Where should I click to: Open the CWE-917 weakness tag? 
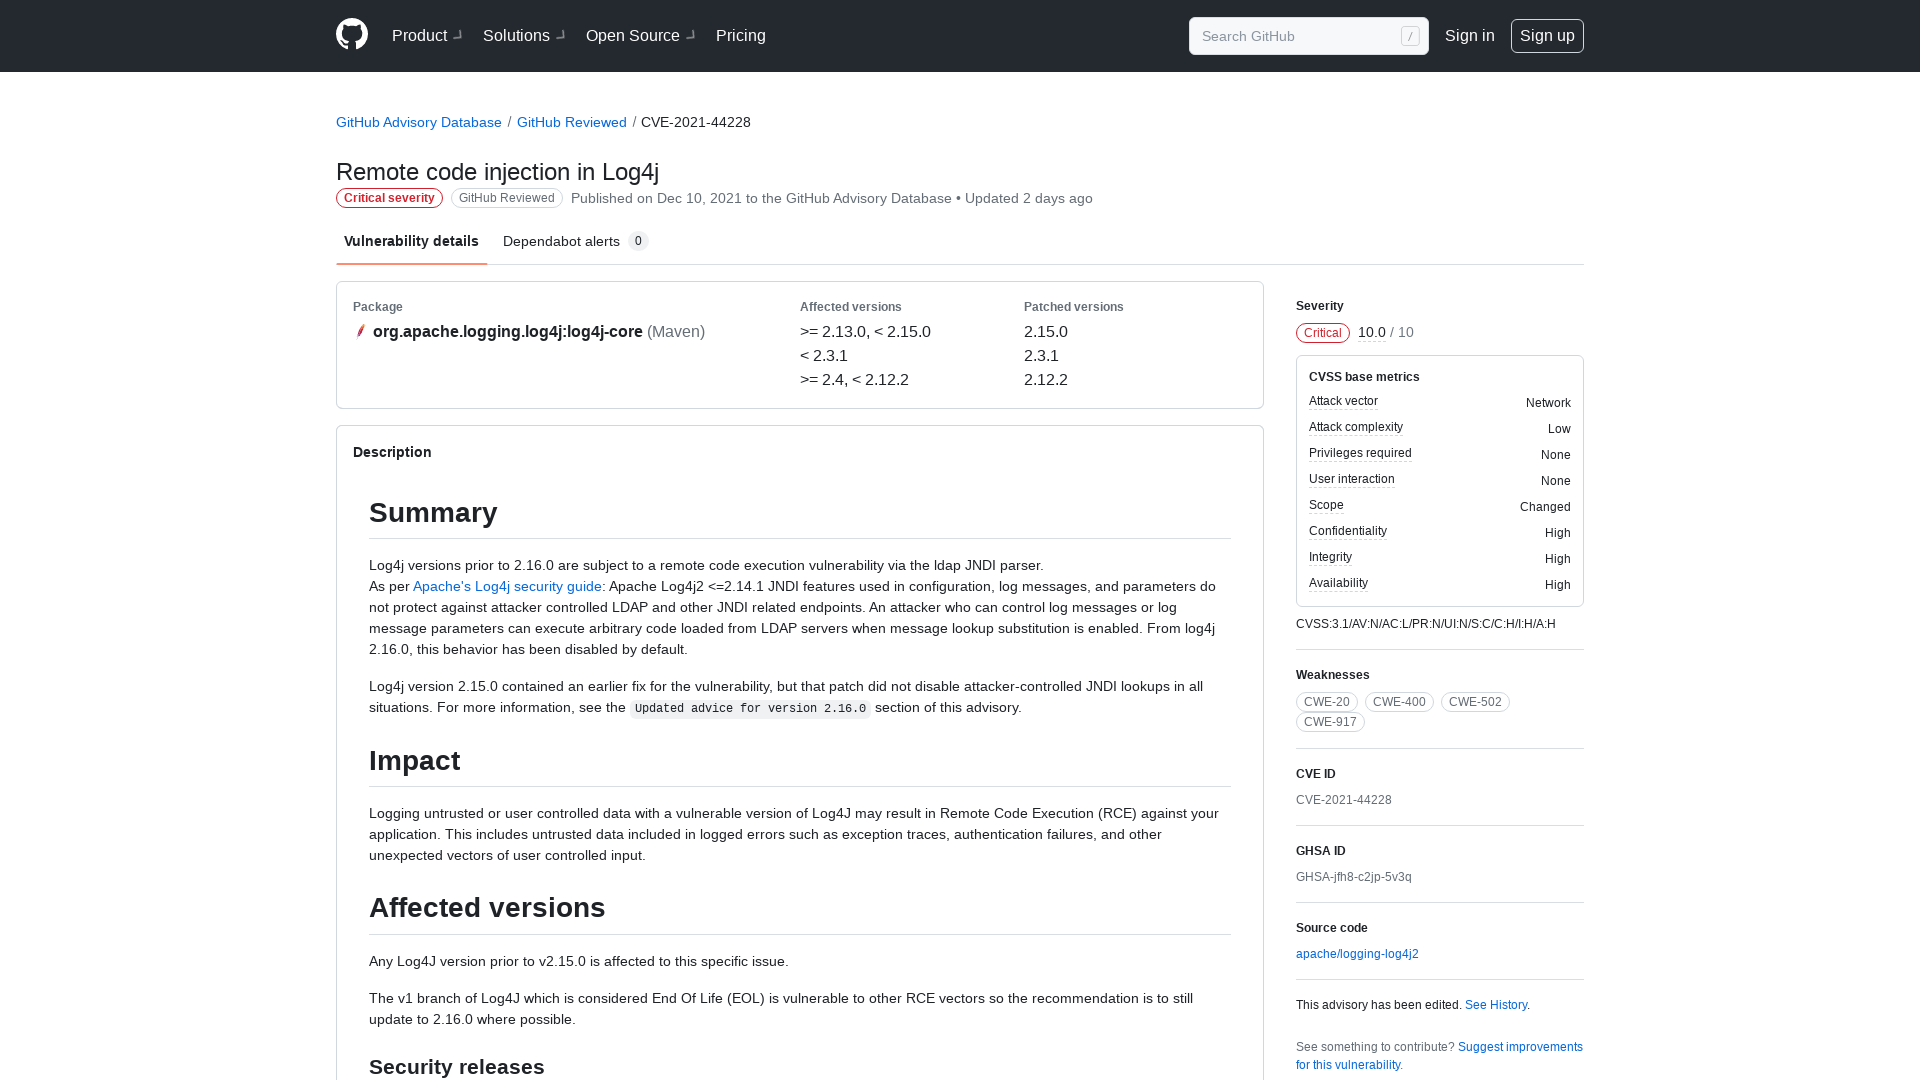(1330, 722)
